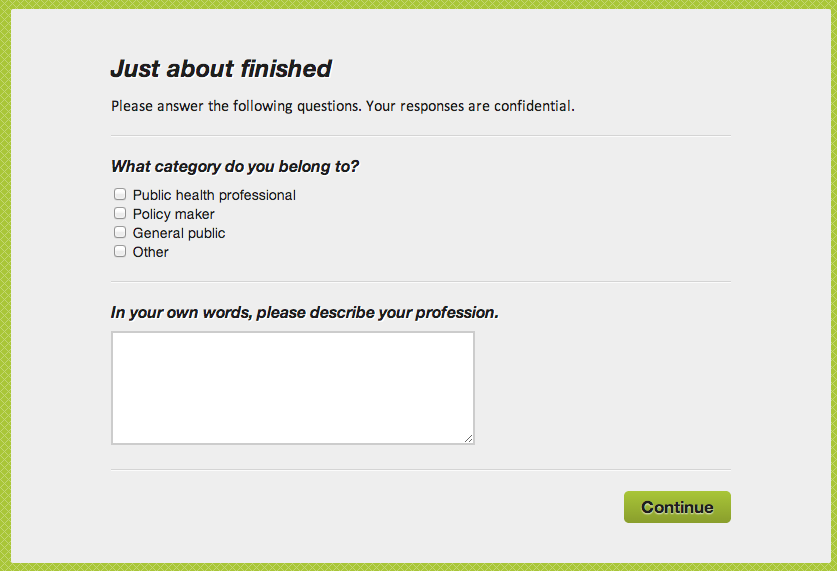Click the confidential responses notice sentence
Image resolution: width=837 pixels, height=571 pixels.
click(x=342, y=105)
